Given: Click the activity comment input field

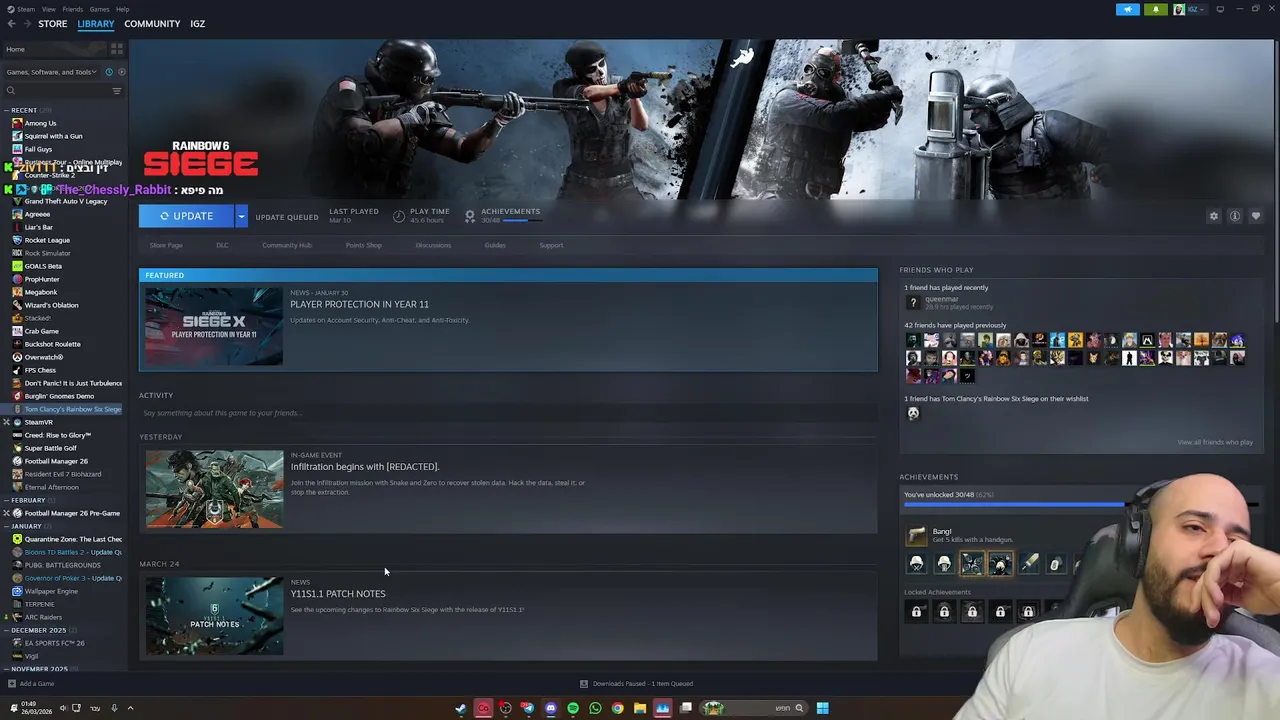Looking at the screenshot, I should tap(508, 413).
